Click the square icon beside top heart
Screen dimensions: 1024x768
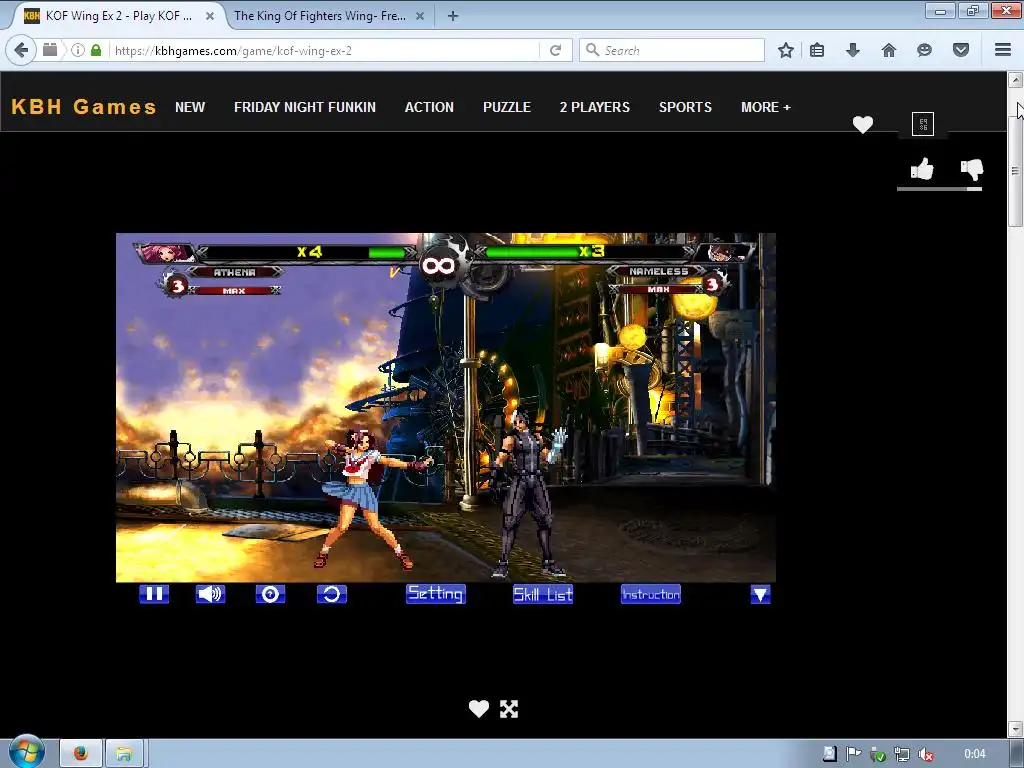923,123
